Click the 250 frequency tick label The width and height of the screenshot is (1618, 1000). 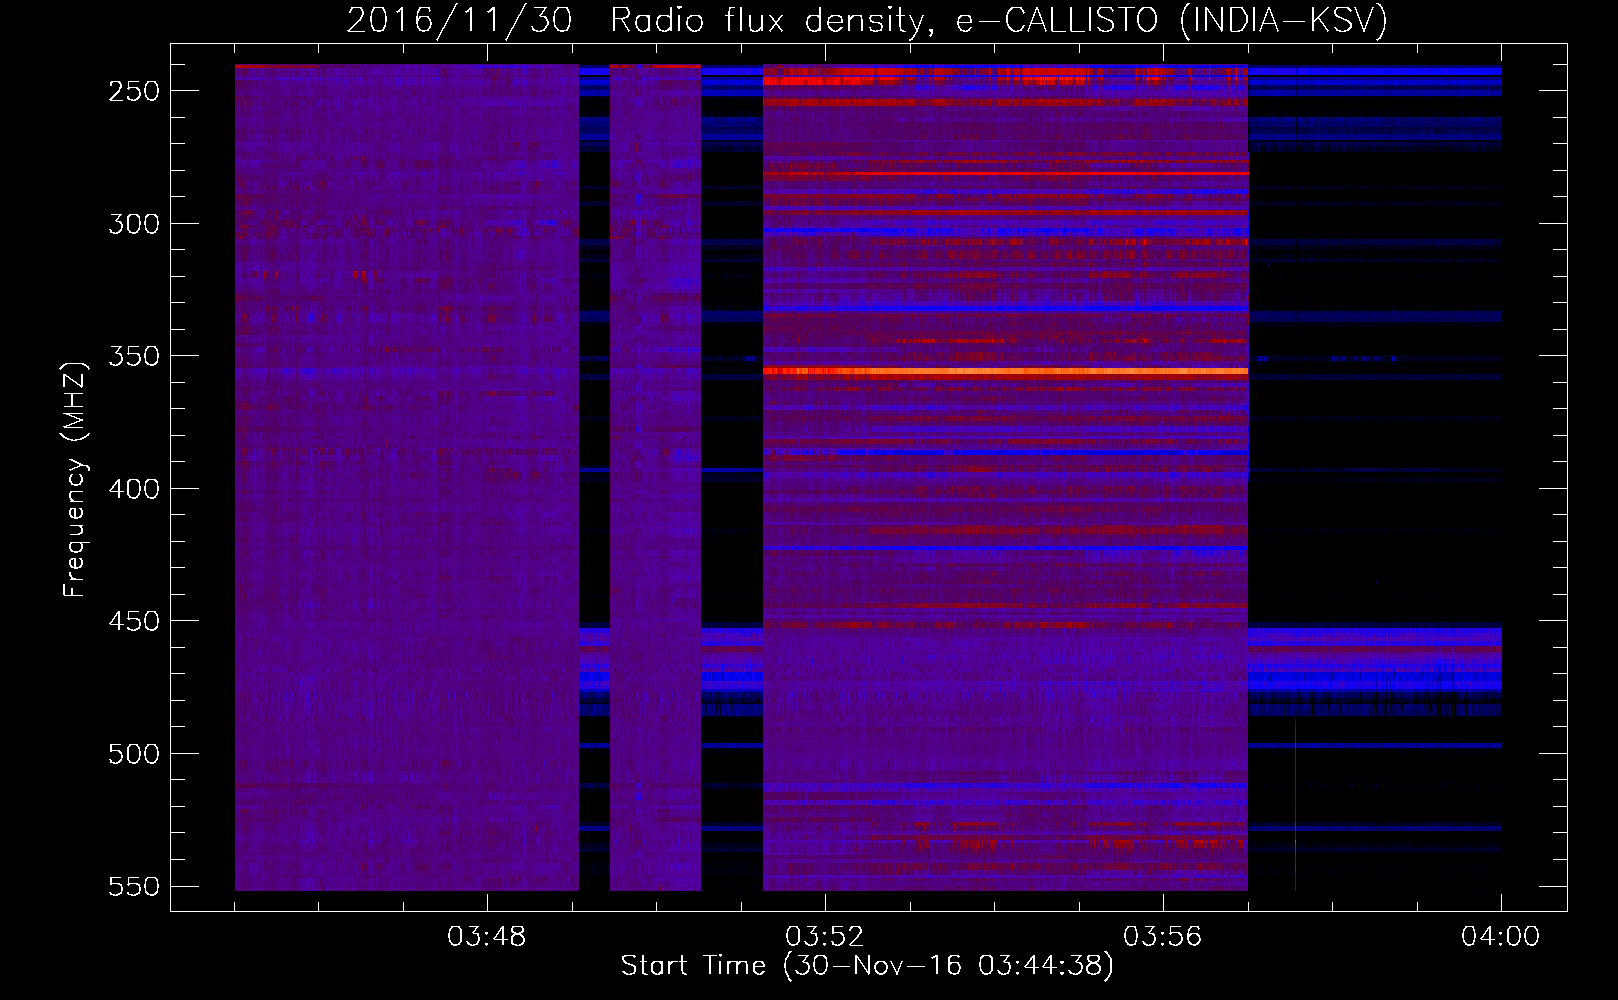click(x=134, y=91)
